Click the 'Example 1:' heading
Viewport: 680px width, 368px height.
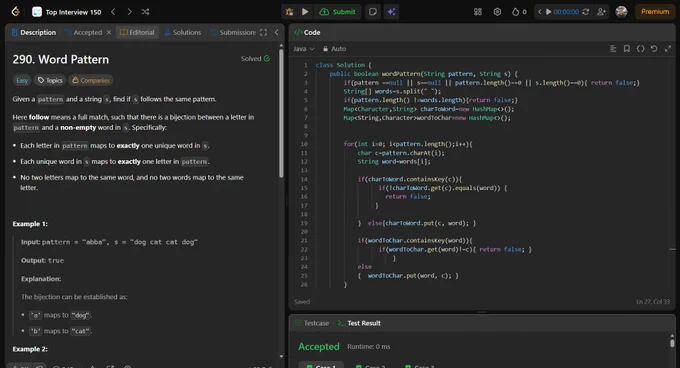(30, 224)
